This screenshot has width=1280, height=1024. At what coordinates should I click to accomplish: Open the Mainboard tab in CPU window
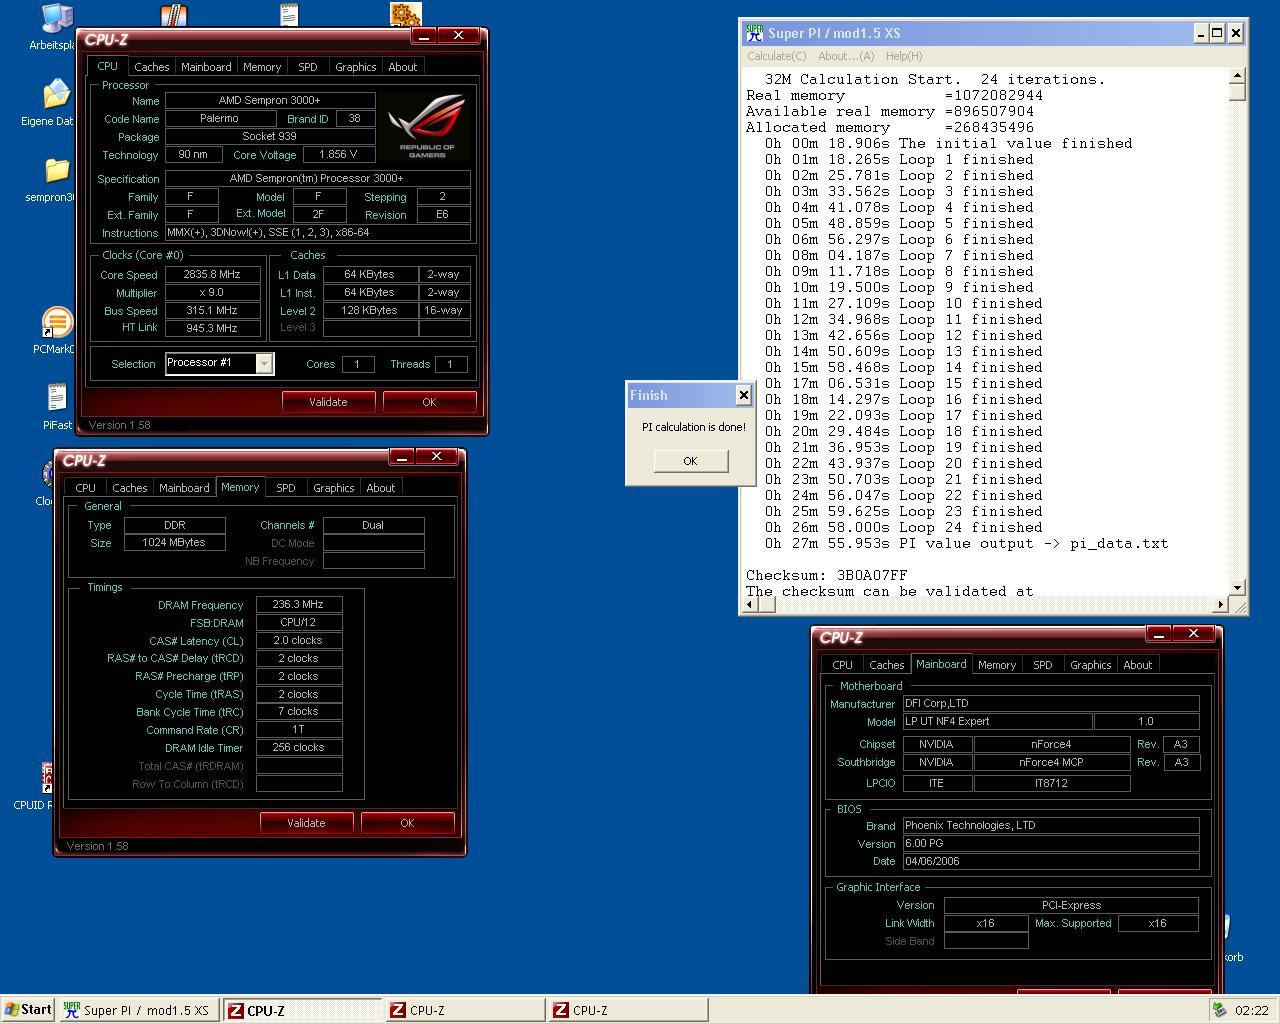coord(206,67)
